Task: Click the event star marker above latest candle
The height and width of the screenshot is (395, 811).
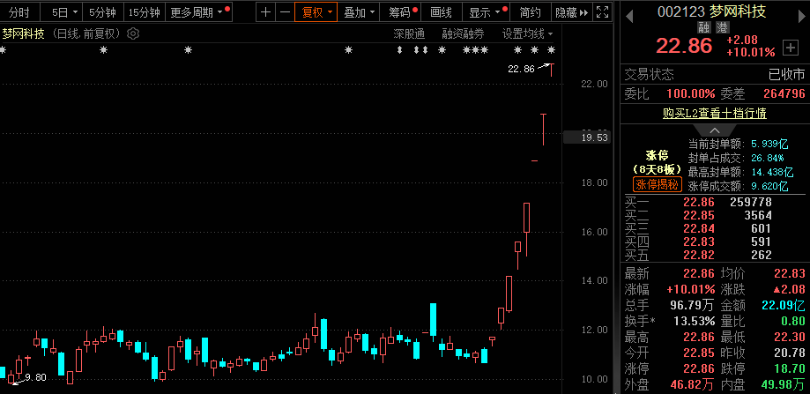Action: 551,50
